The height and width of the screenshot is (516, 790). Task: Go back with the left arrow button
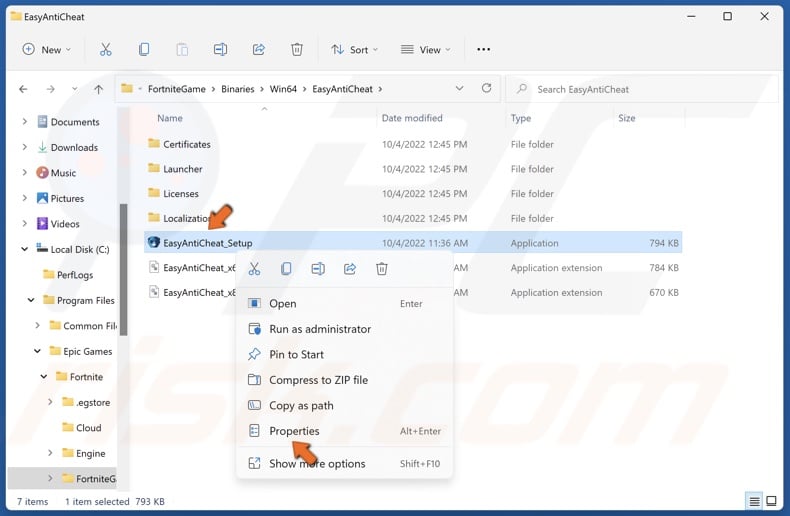tap(23, 89)
